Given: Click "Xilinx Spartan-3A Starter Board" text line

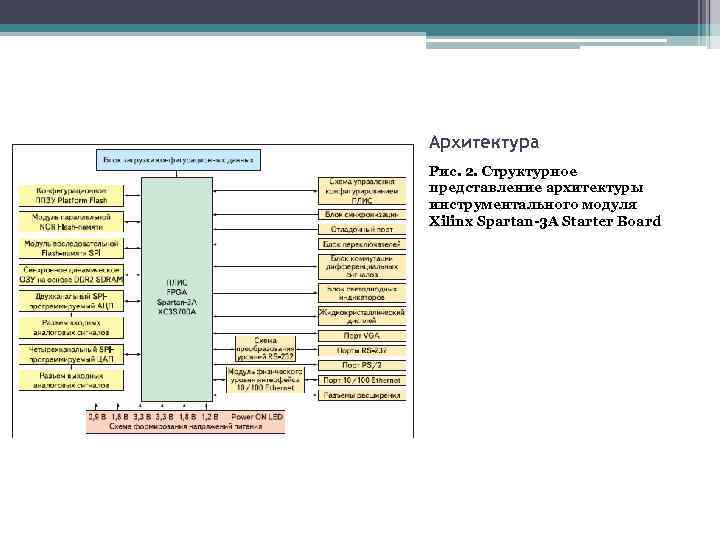Looking at the screenshot, I should tap(545, 221).
